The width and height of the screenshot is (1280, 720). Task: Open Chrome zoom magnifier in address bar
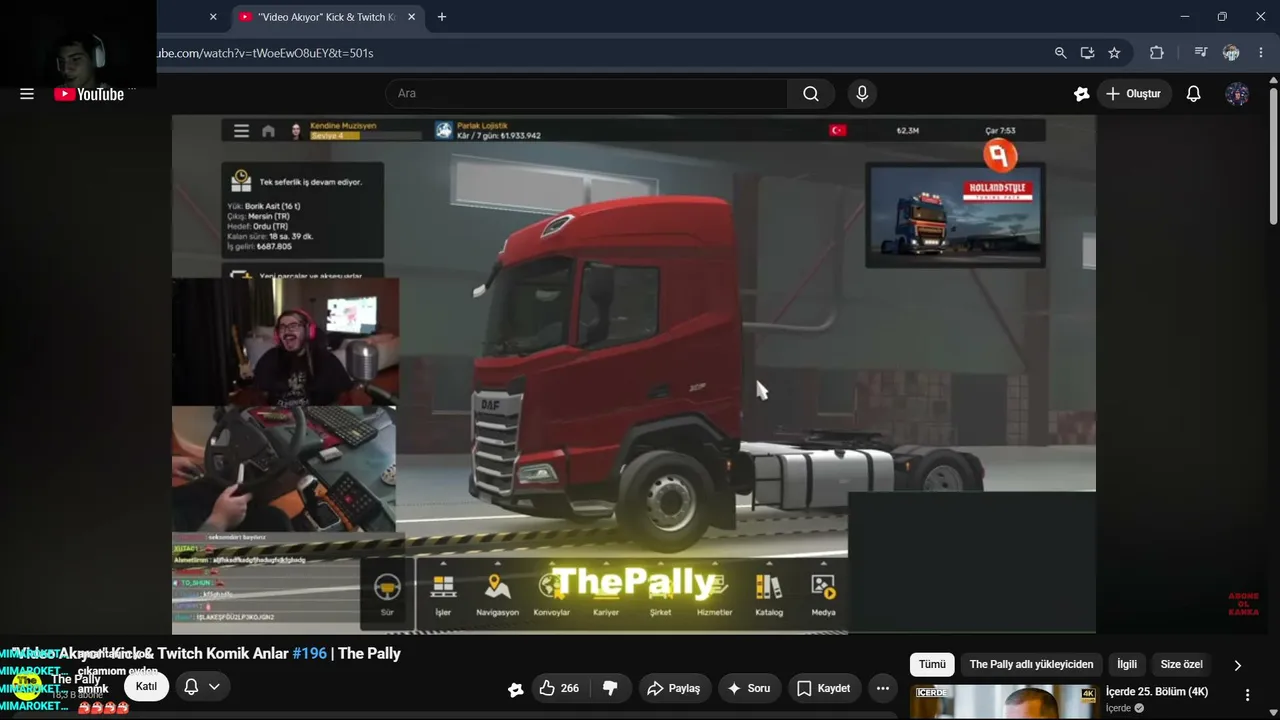(1061, 53)
